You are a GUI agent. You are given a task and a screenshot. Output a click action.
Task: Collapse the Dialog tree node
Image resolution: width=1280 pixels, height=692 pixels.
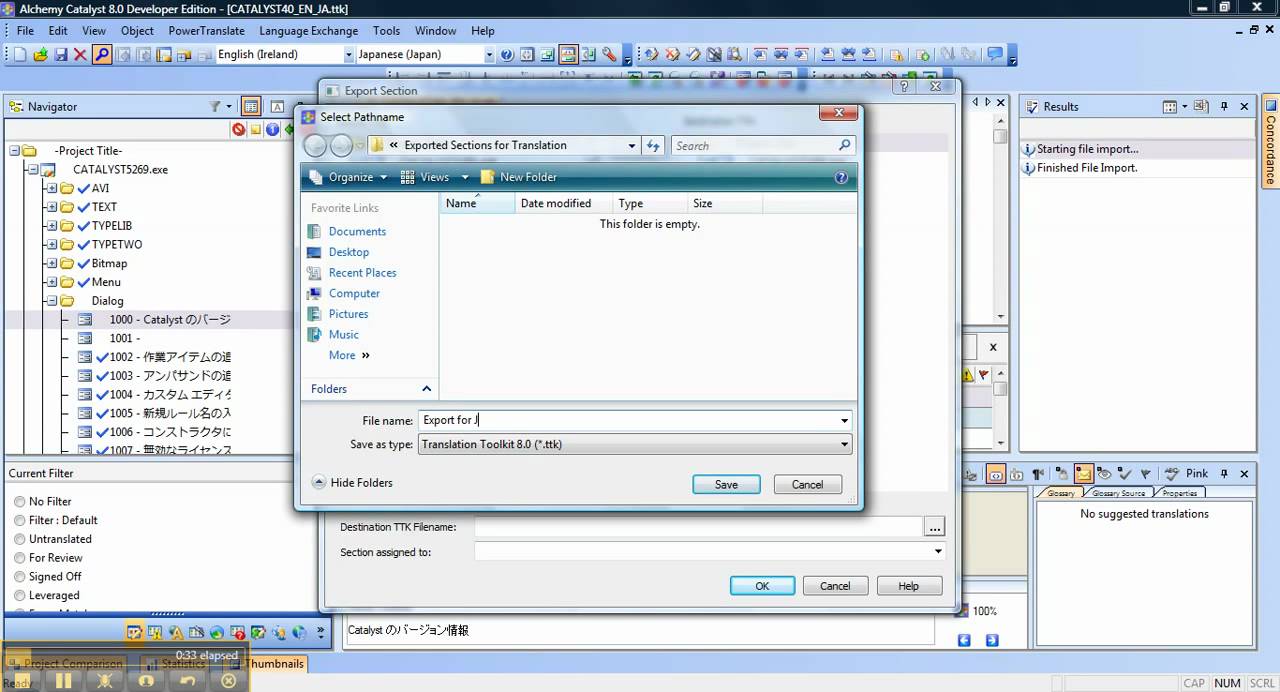tap(52, 301)
